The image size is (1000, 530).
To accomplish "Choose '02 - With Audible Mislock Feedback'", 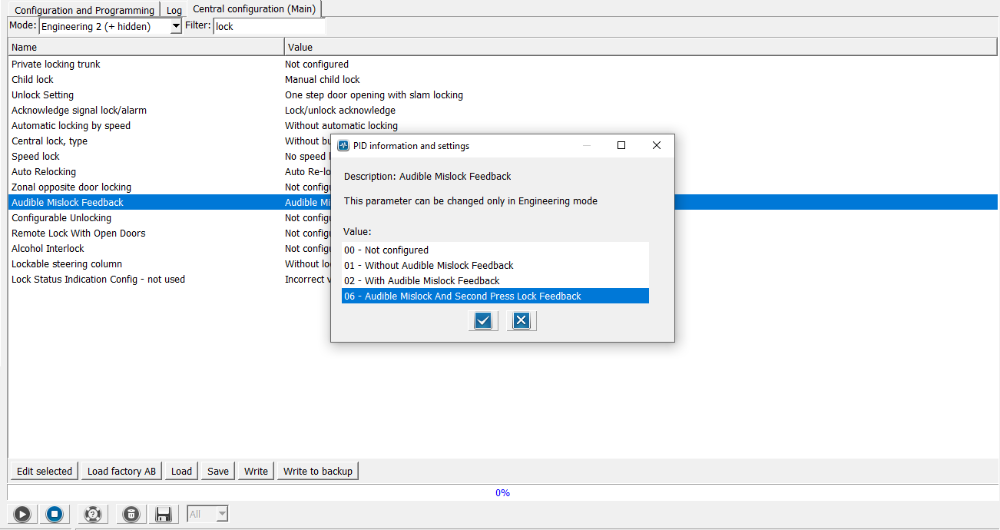I will (421, 281).
